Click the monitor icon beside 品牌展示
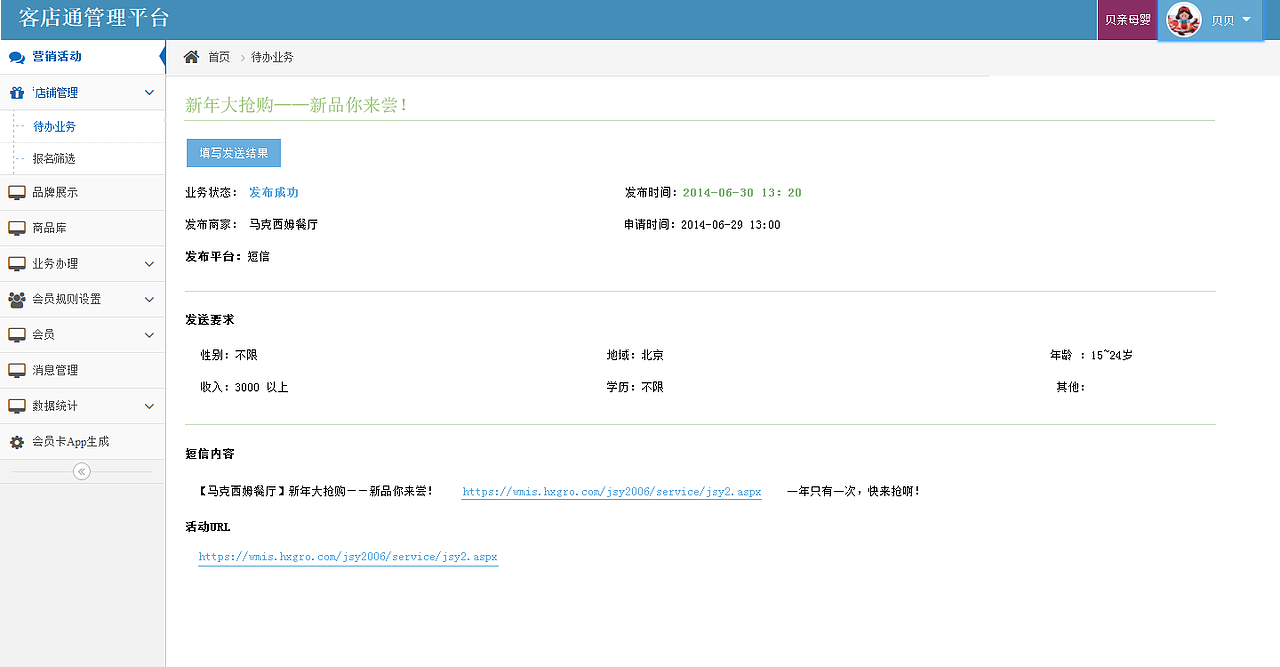 [x=16, y=193]
